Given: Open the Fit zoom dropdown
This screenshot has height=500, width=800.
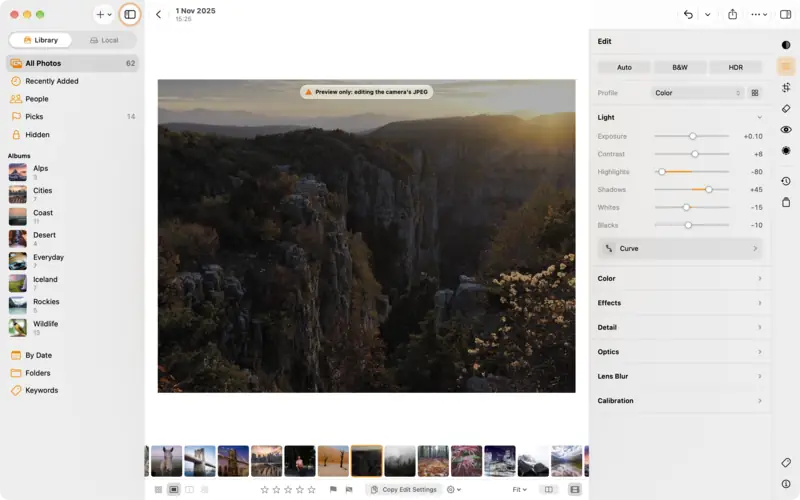Looking at the screenshot, I should pyautogui.click(x=519, y=489).
